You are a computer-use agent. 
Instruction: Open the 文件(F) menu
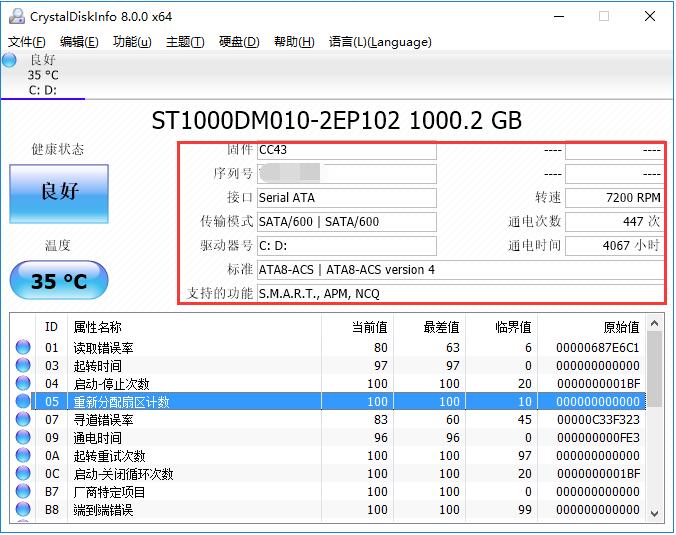point(27,42)
